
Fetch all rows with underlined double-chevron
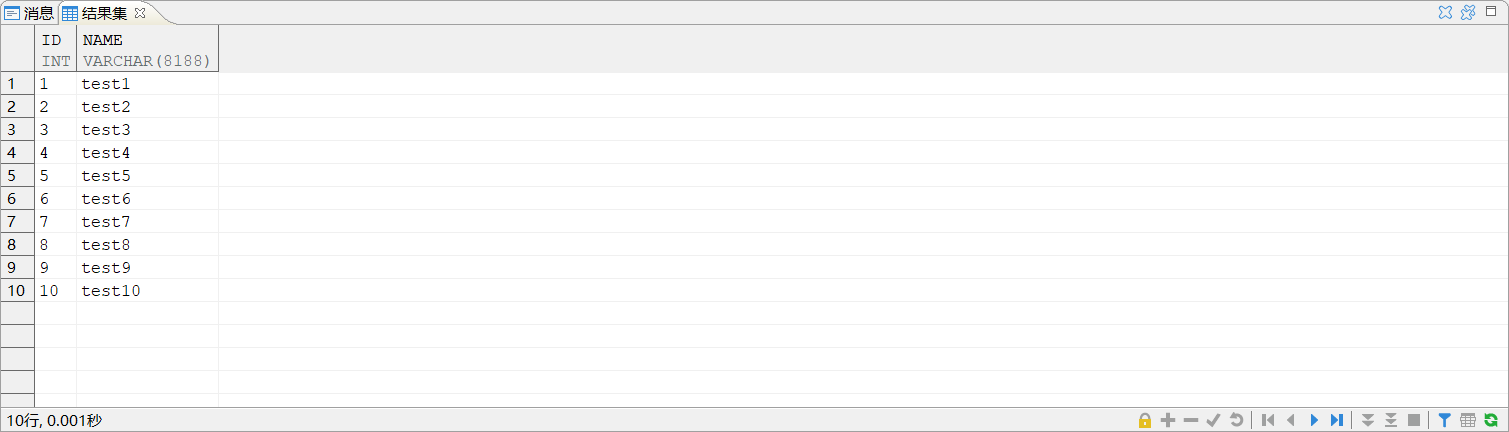point(1390,420)
